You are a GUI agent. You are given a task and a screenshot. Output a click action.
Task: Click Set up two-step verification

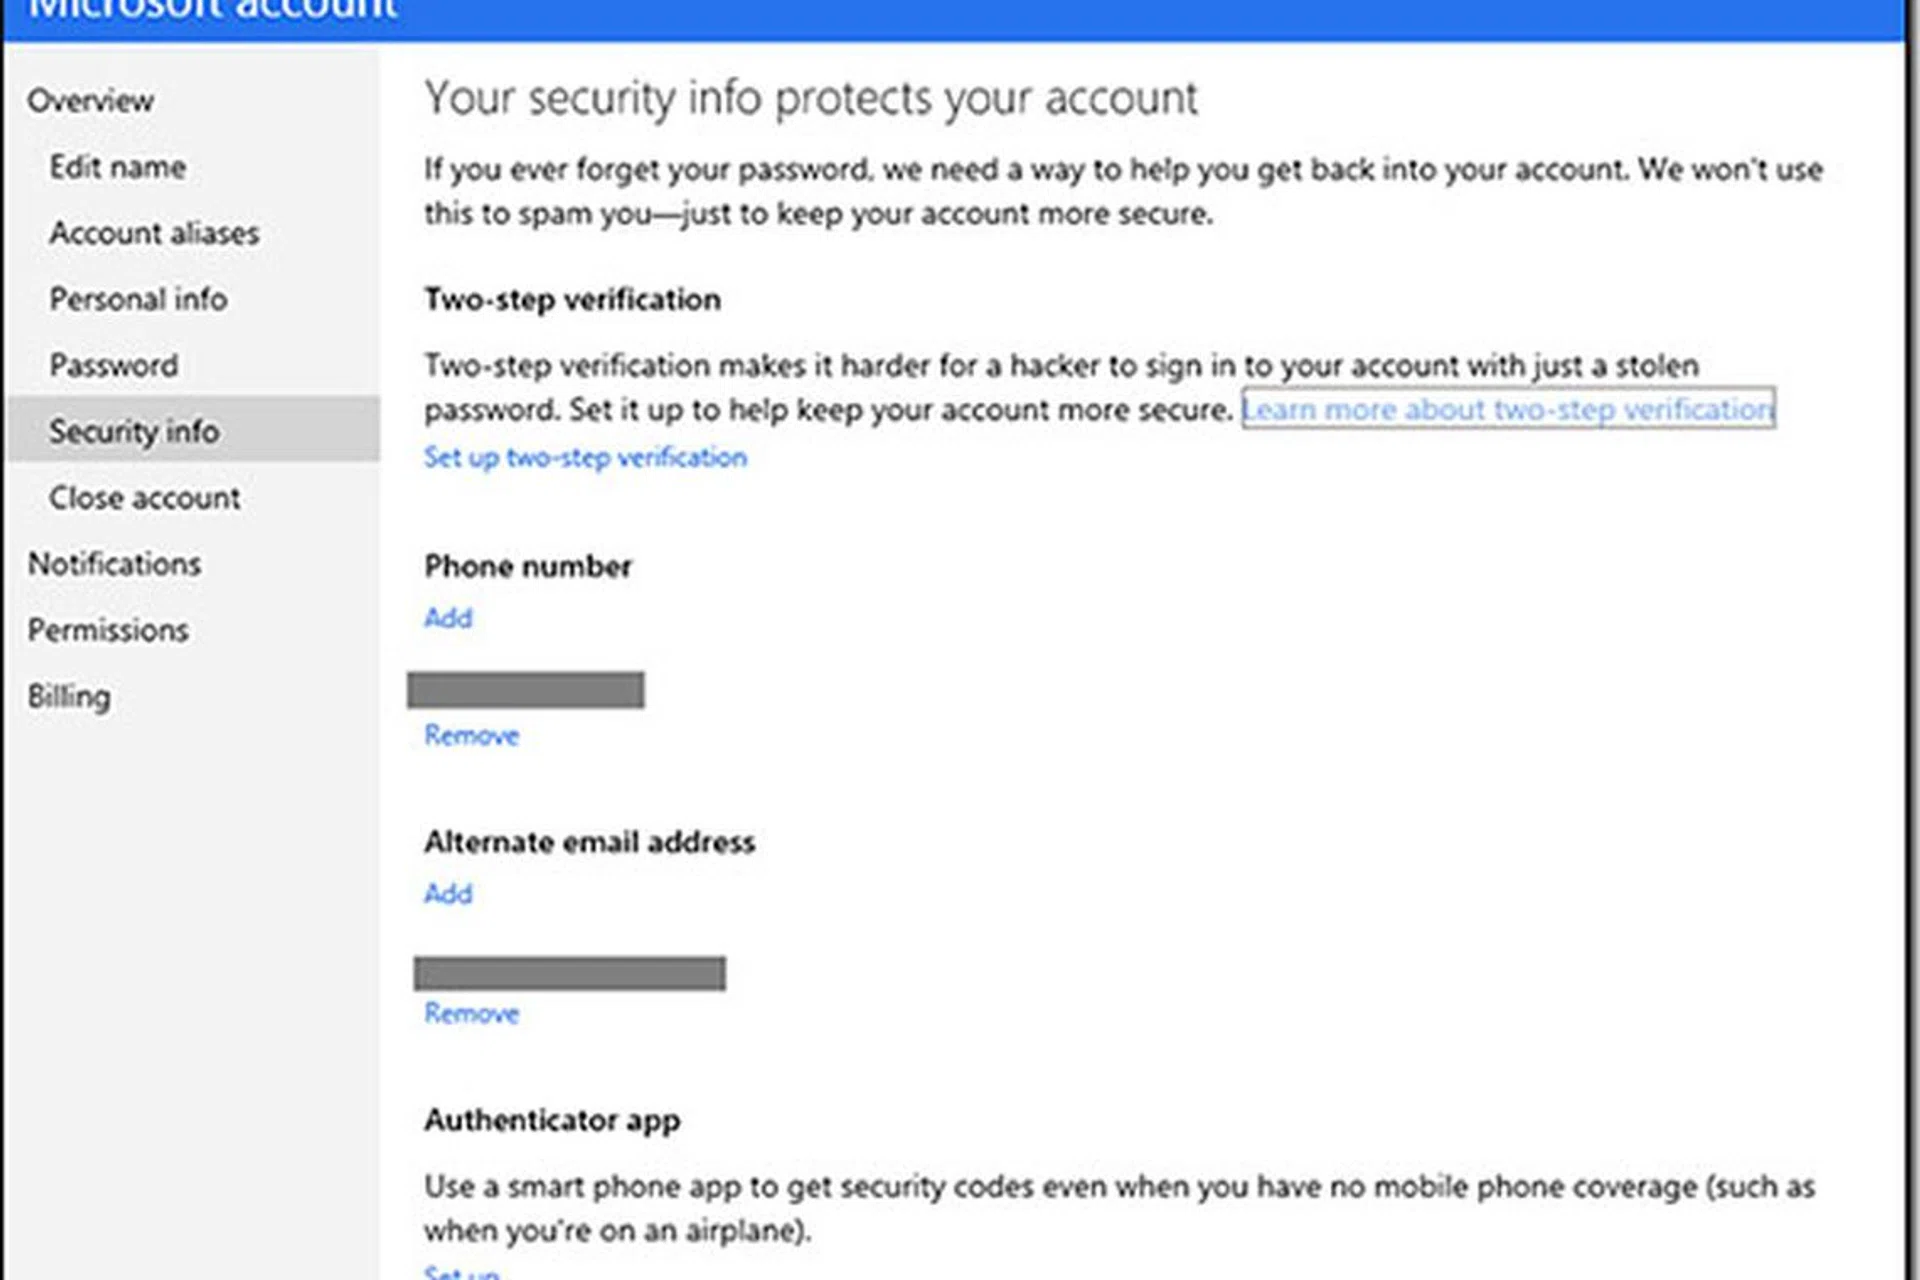[x=584, y=457]
